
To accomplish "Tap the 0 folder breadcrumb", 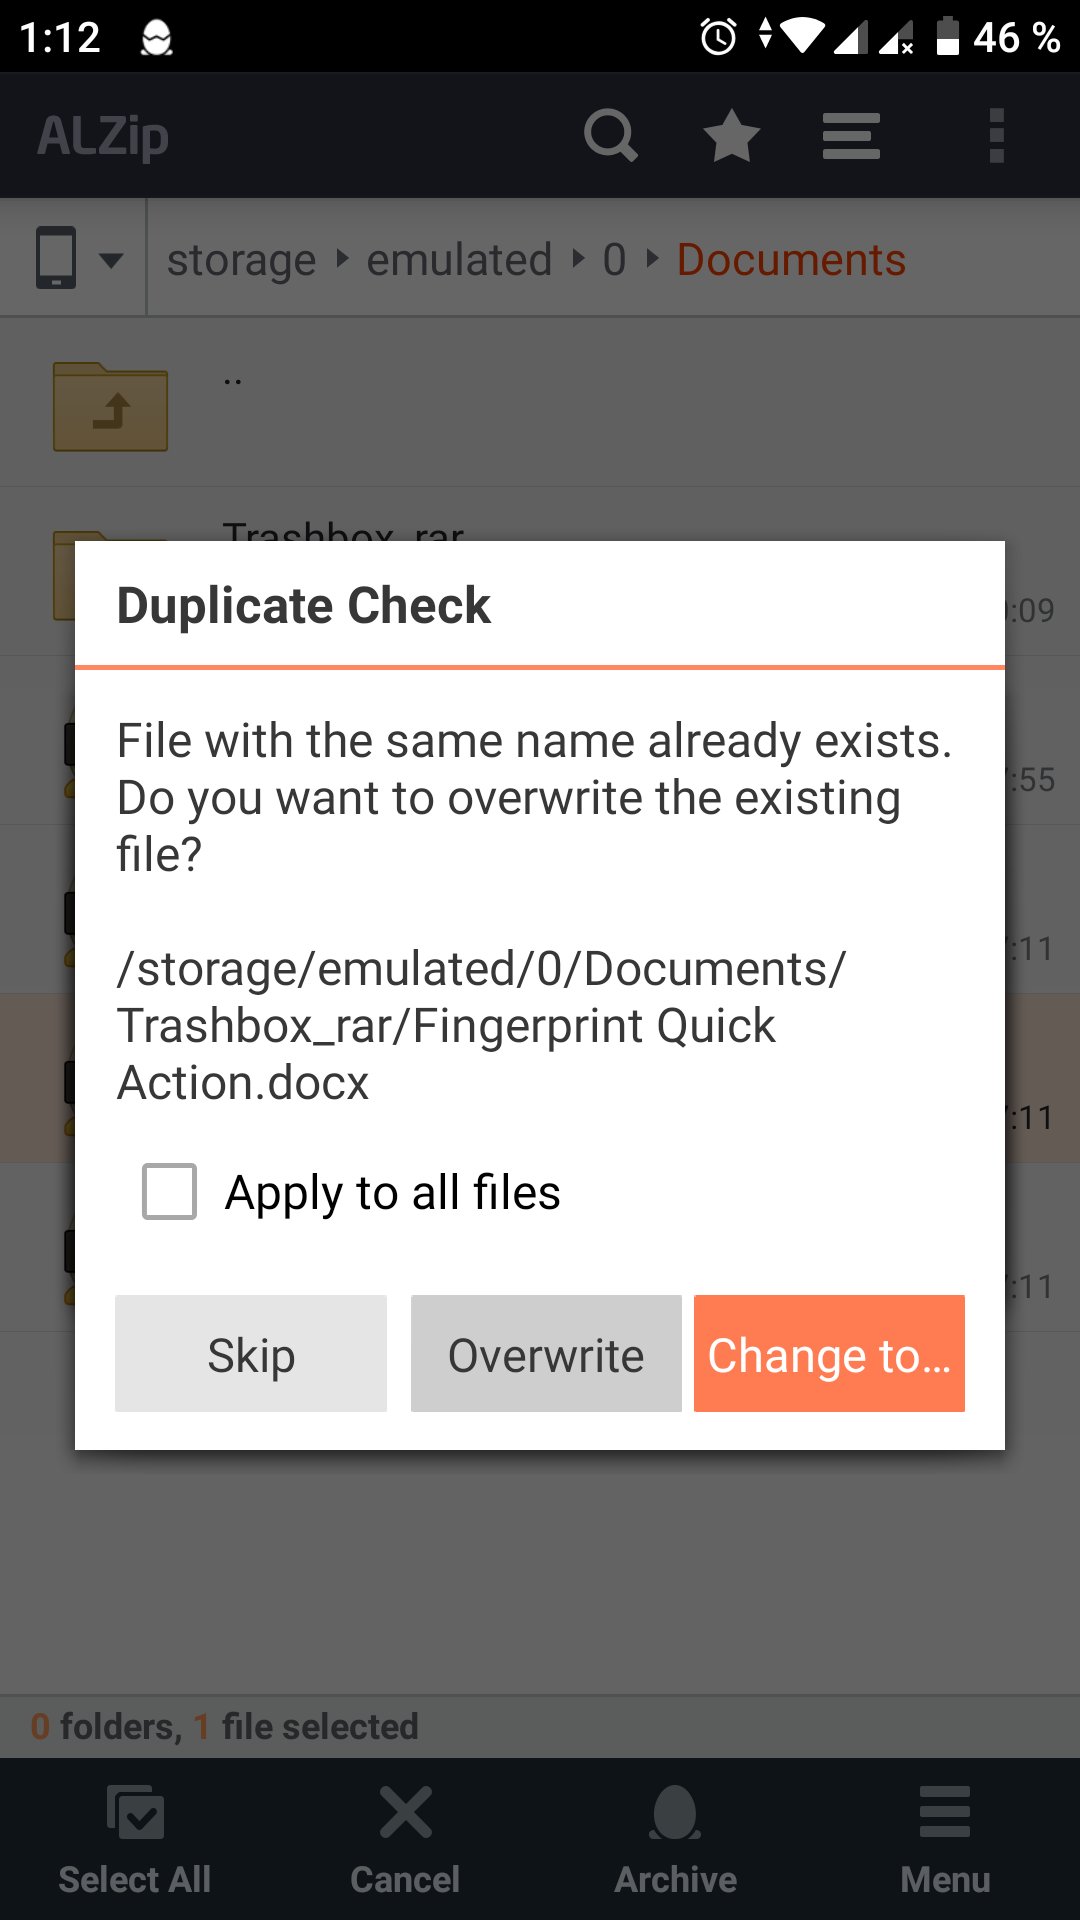I will [614, 260].
